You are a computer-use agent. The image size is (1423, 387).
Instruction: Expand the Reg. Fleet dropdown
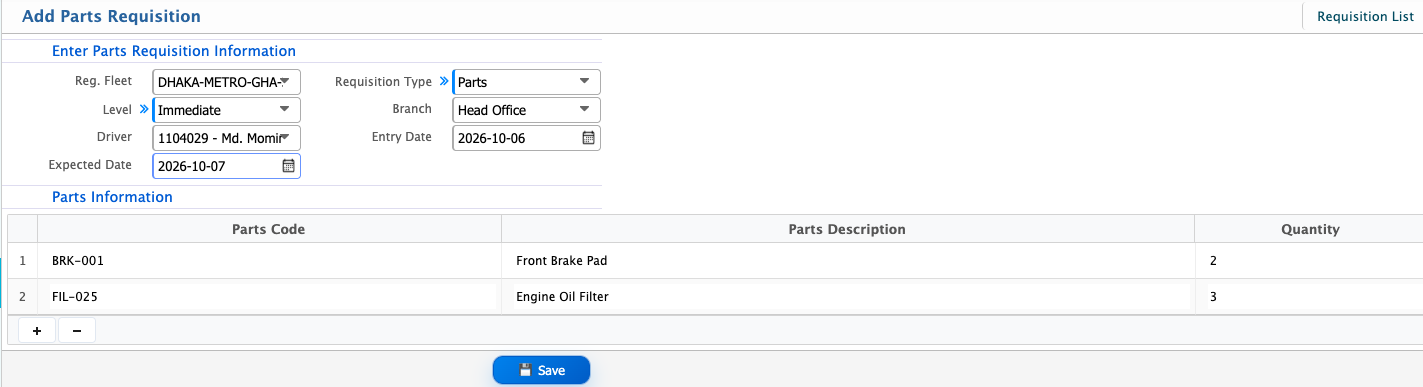pyautogui.click(x=226, y=82)
